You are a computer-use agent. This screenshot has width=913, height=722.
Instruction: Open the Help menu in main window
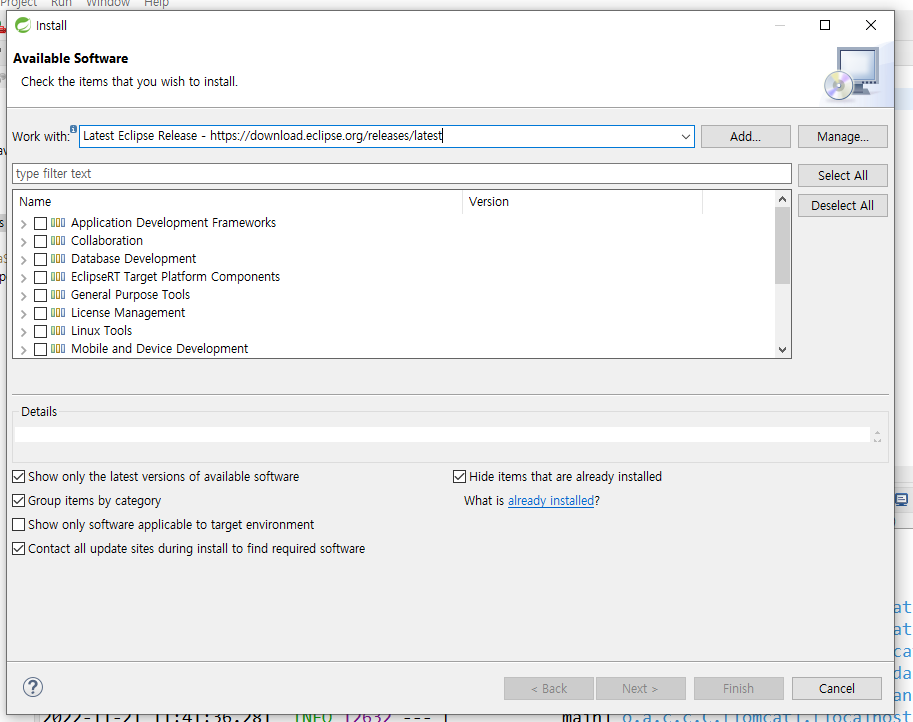coord(156,3)
